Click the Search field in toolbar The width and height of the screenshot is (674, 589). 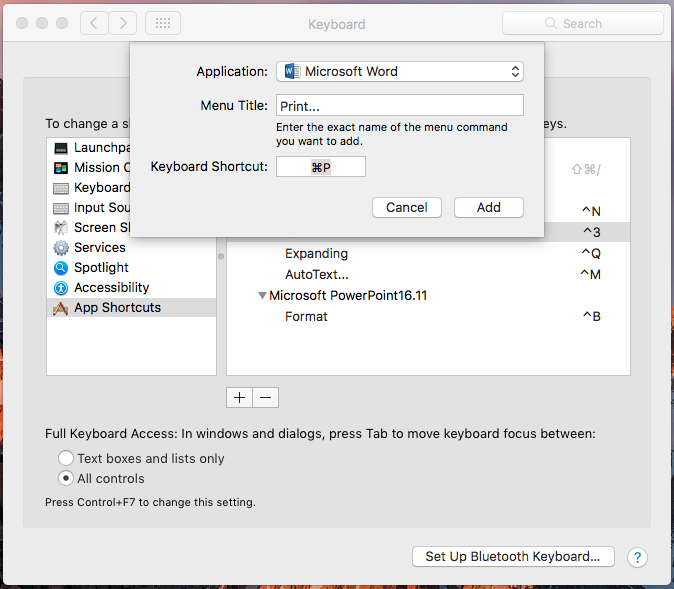pos(583,23)
